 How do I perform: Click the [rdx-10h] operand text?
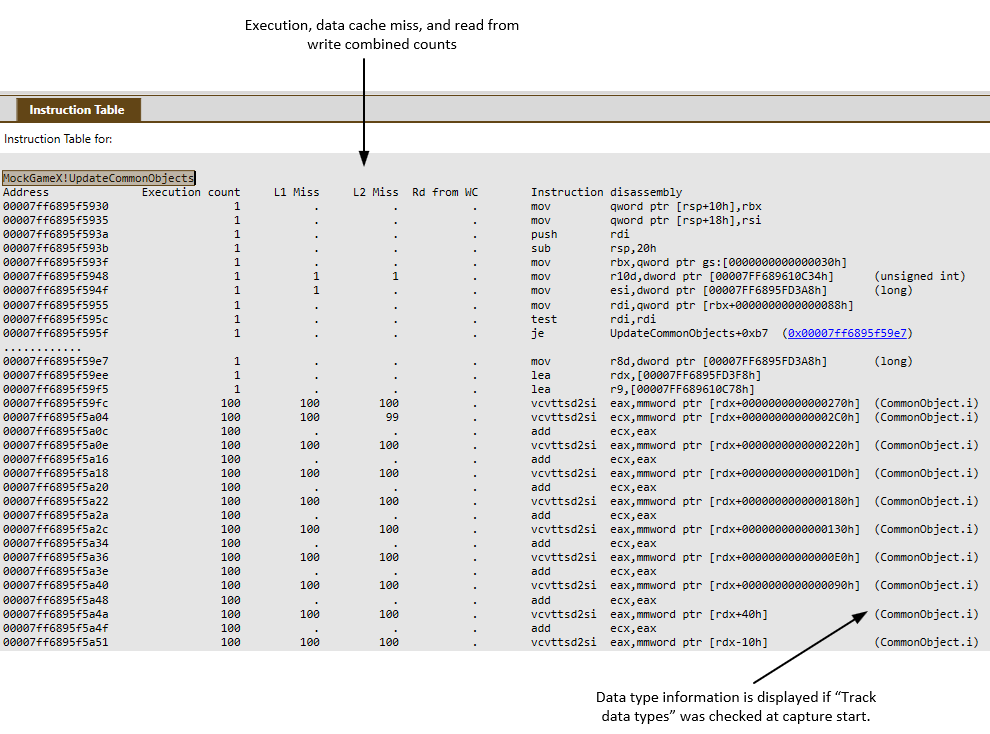[x=738, y=642]
